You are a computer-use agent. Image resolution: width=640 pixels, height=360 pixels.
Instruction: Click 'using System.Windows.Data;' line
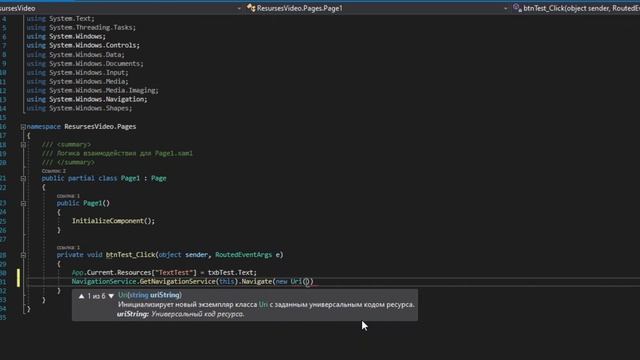click(x=76, y=54)
